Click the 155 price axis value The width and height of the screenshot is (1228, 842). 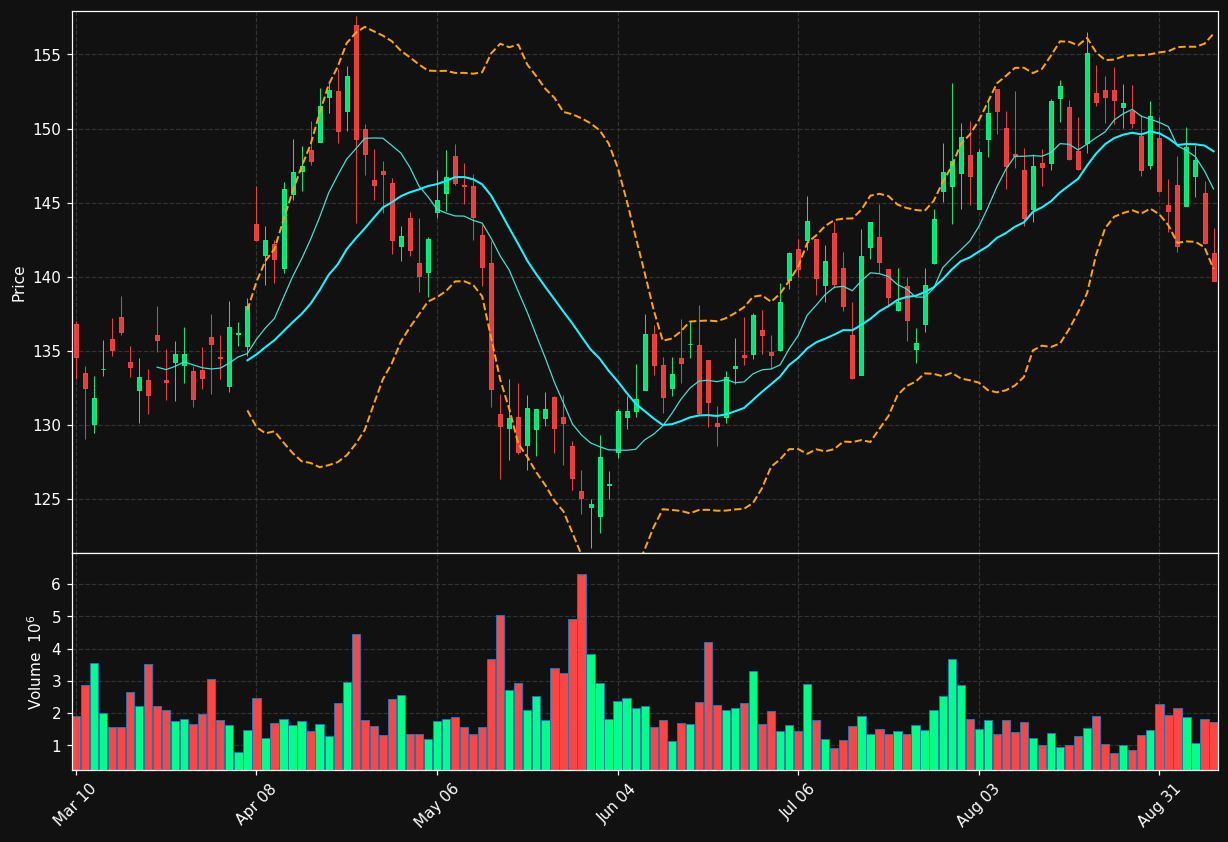point(49,55)
